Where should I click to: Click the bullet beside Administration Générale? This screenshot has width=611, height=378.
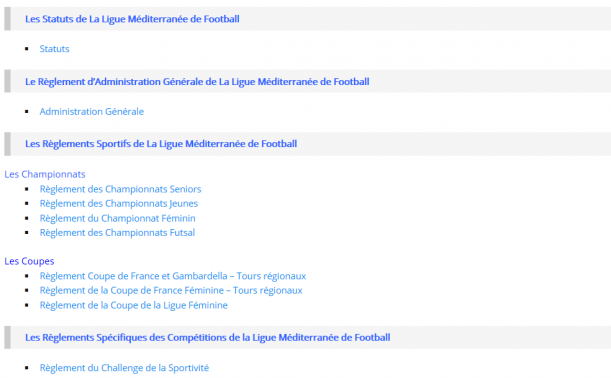pyautogui.click(x=27, y=111)
